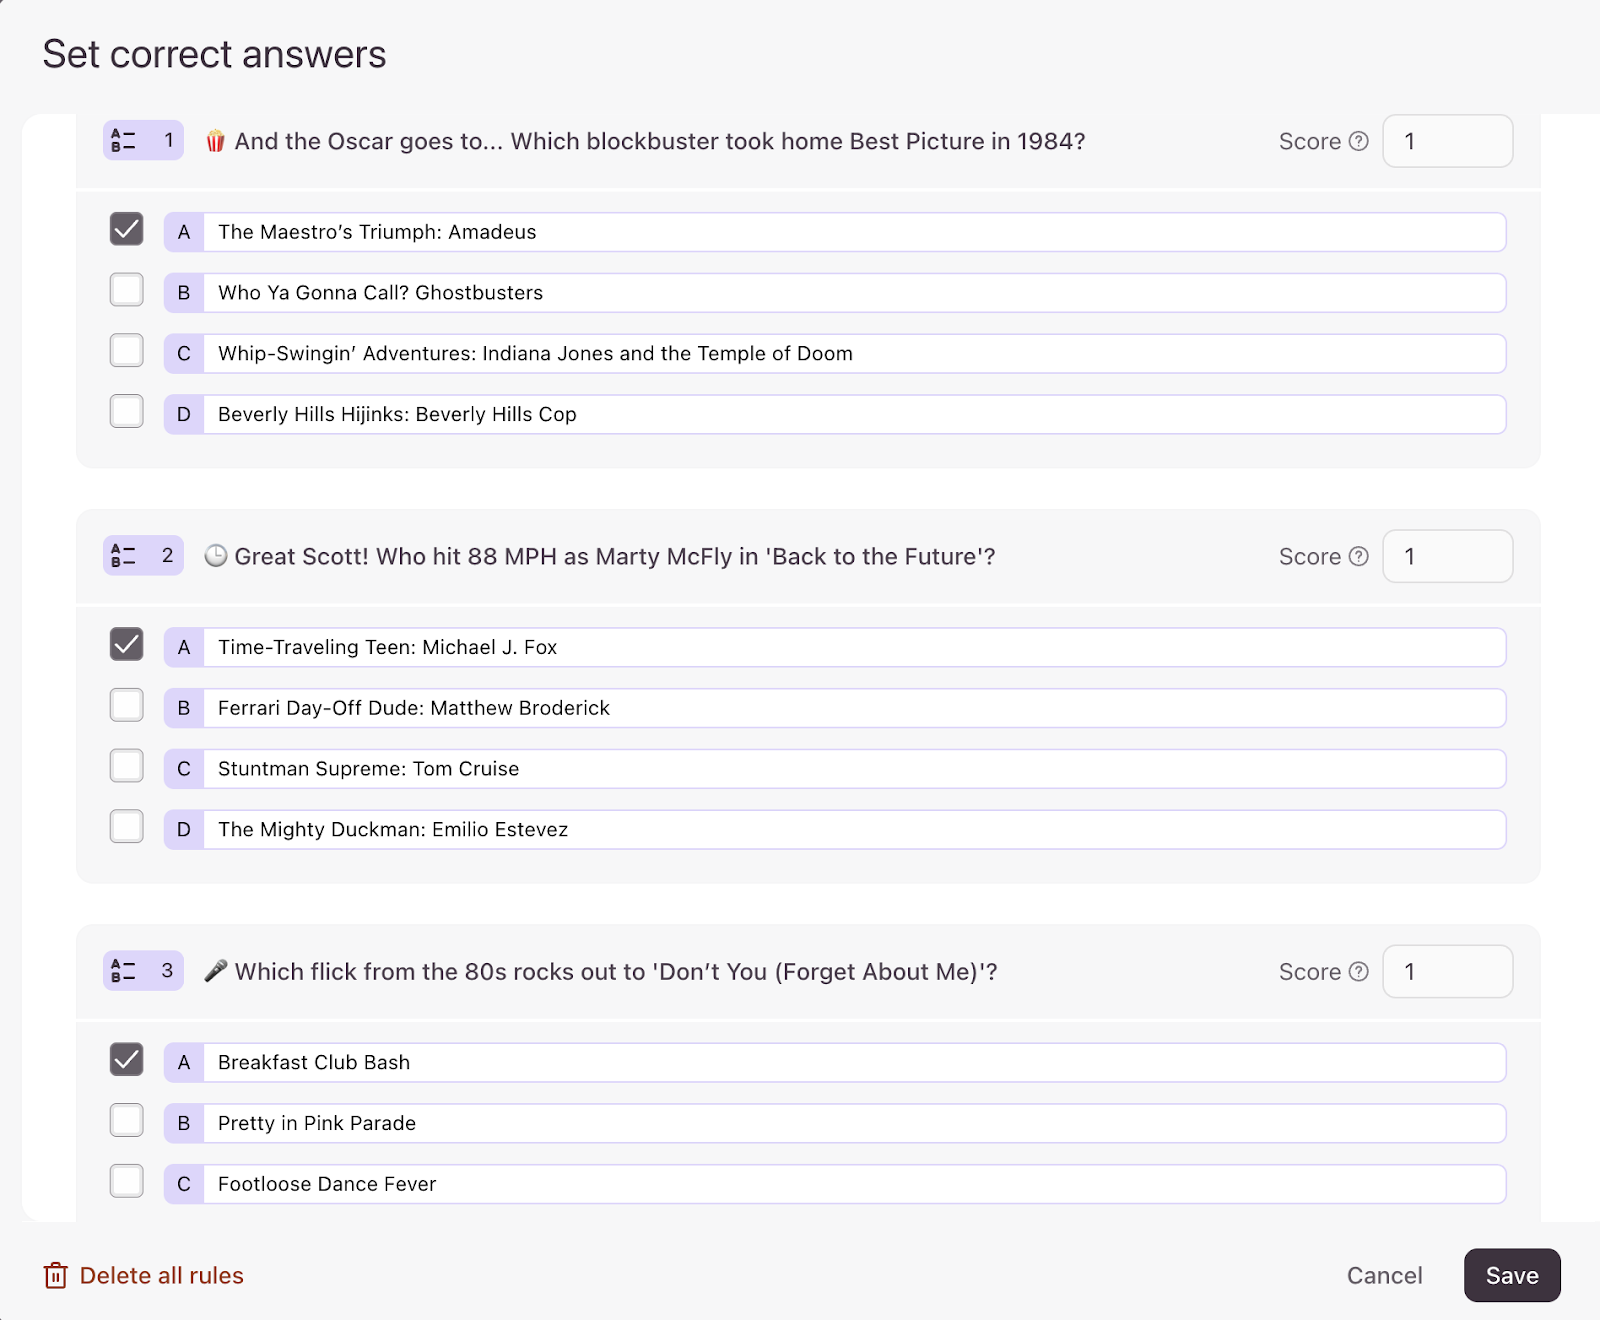Tick the Pretty in Pink Parade checkbox

tap(127, 1120)
